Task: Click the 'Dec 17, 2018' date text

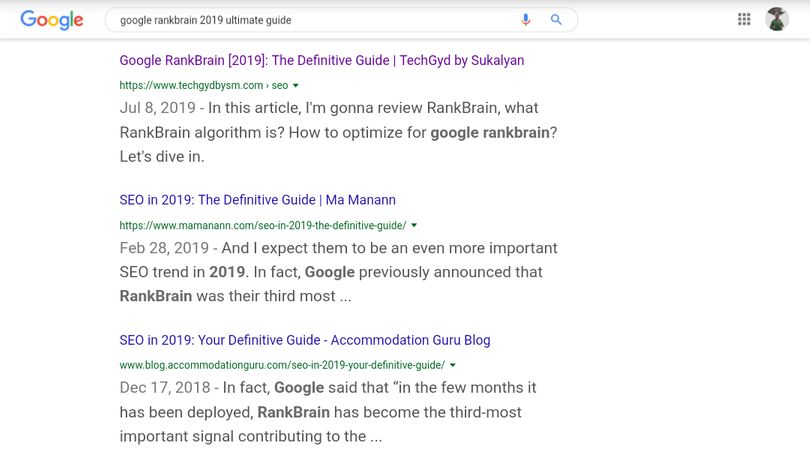Action: tap(165, 388)
